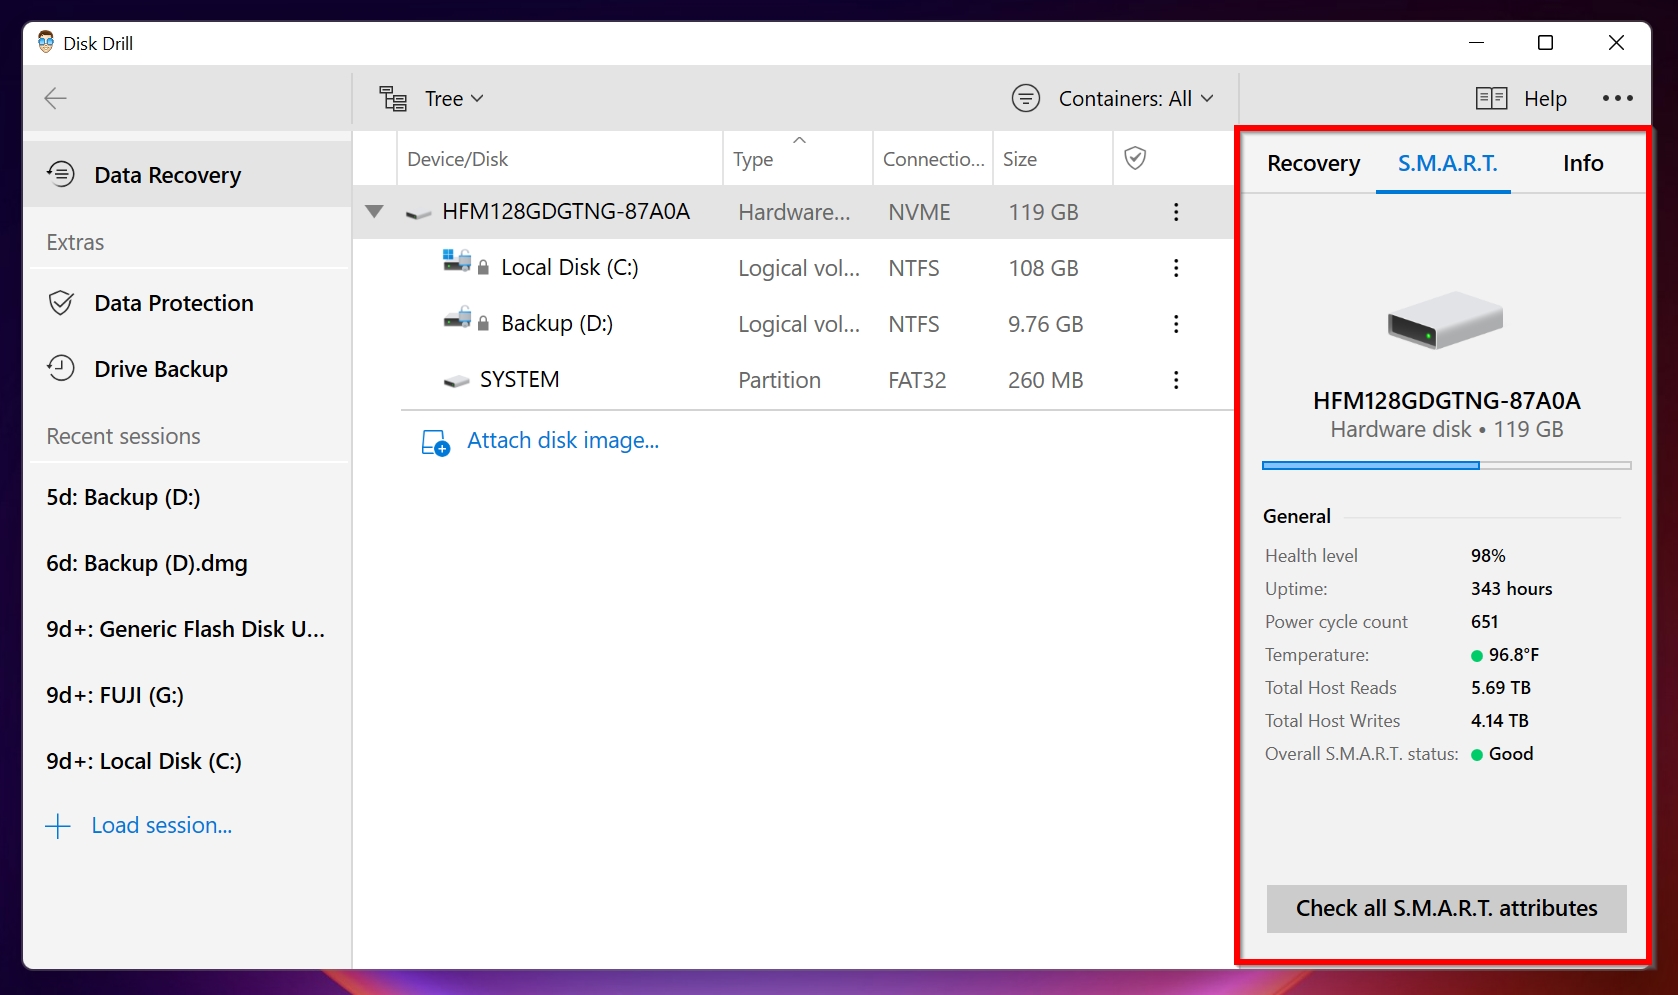Click the shield protection column header icon
Viewport: 1678px width, 995px height.
(1135, 158)
